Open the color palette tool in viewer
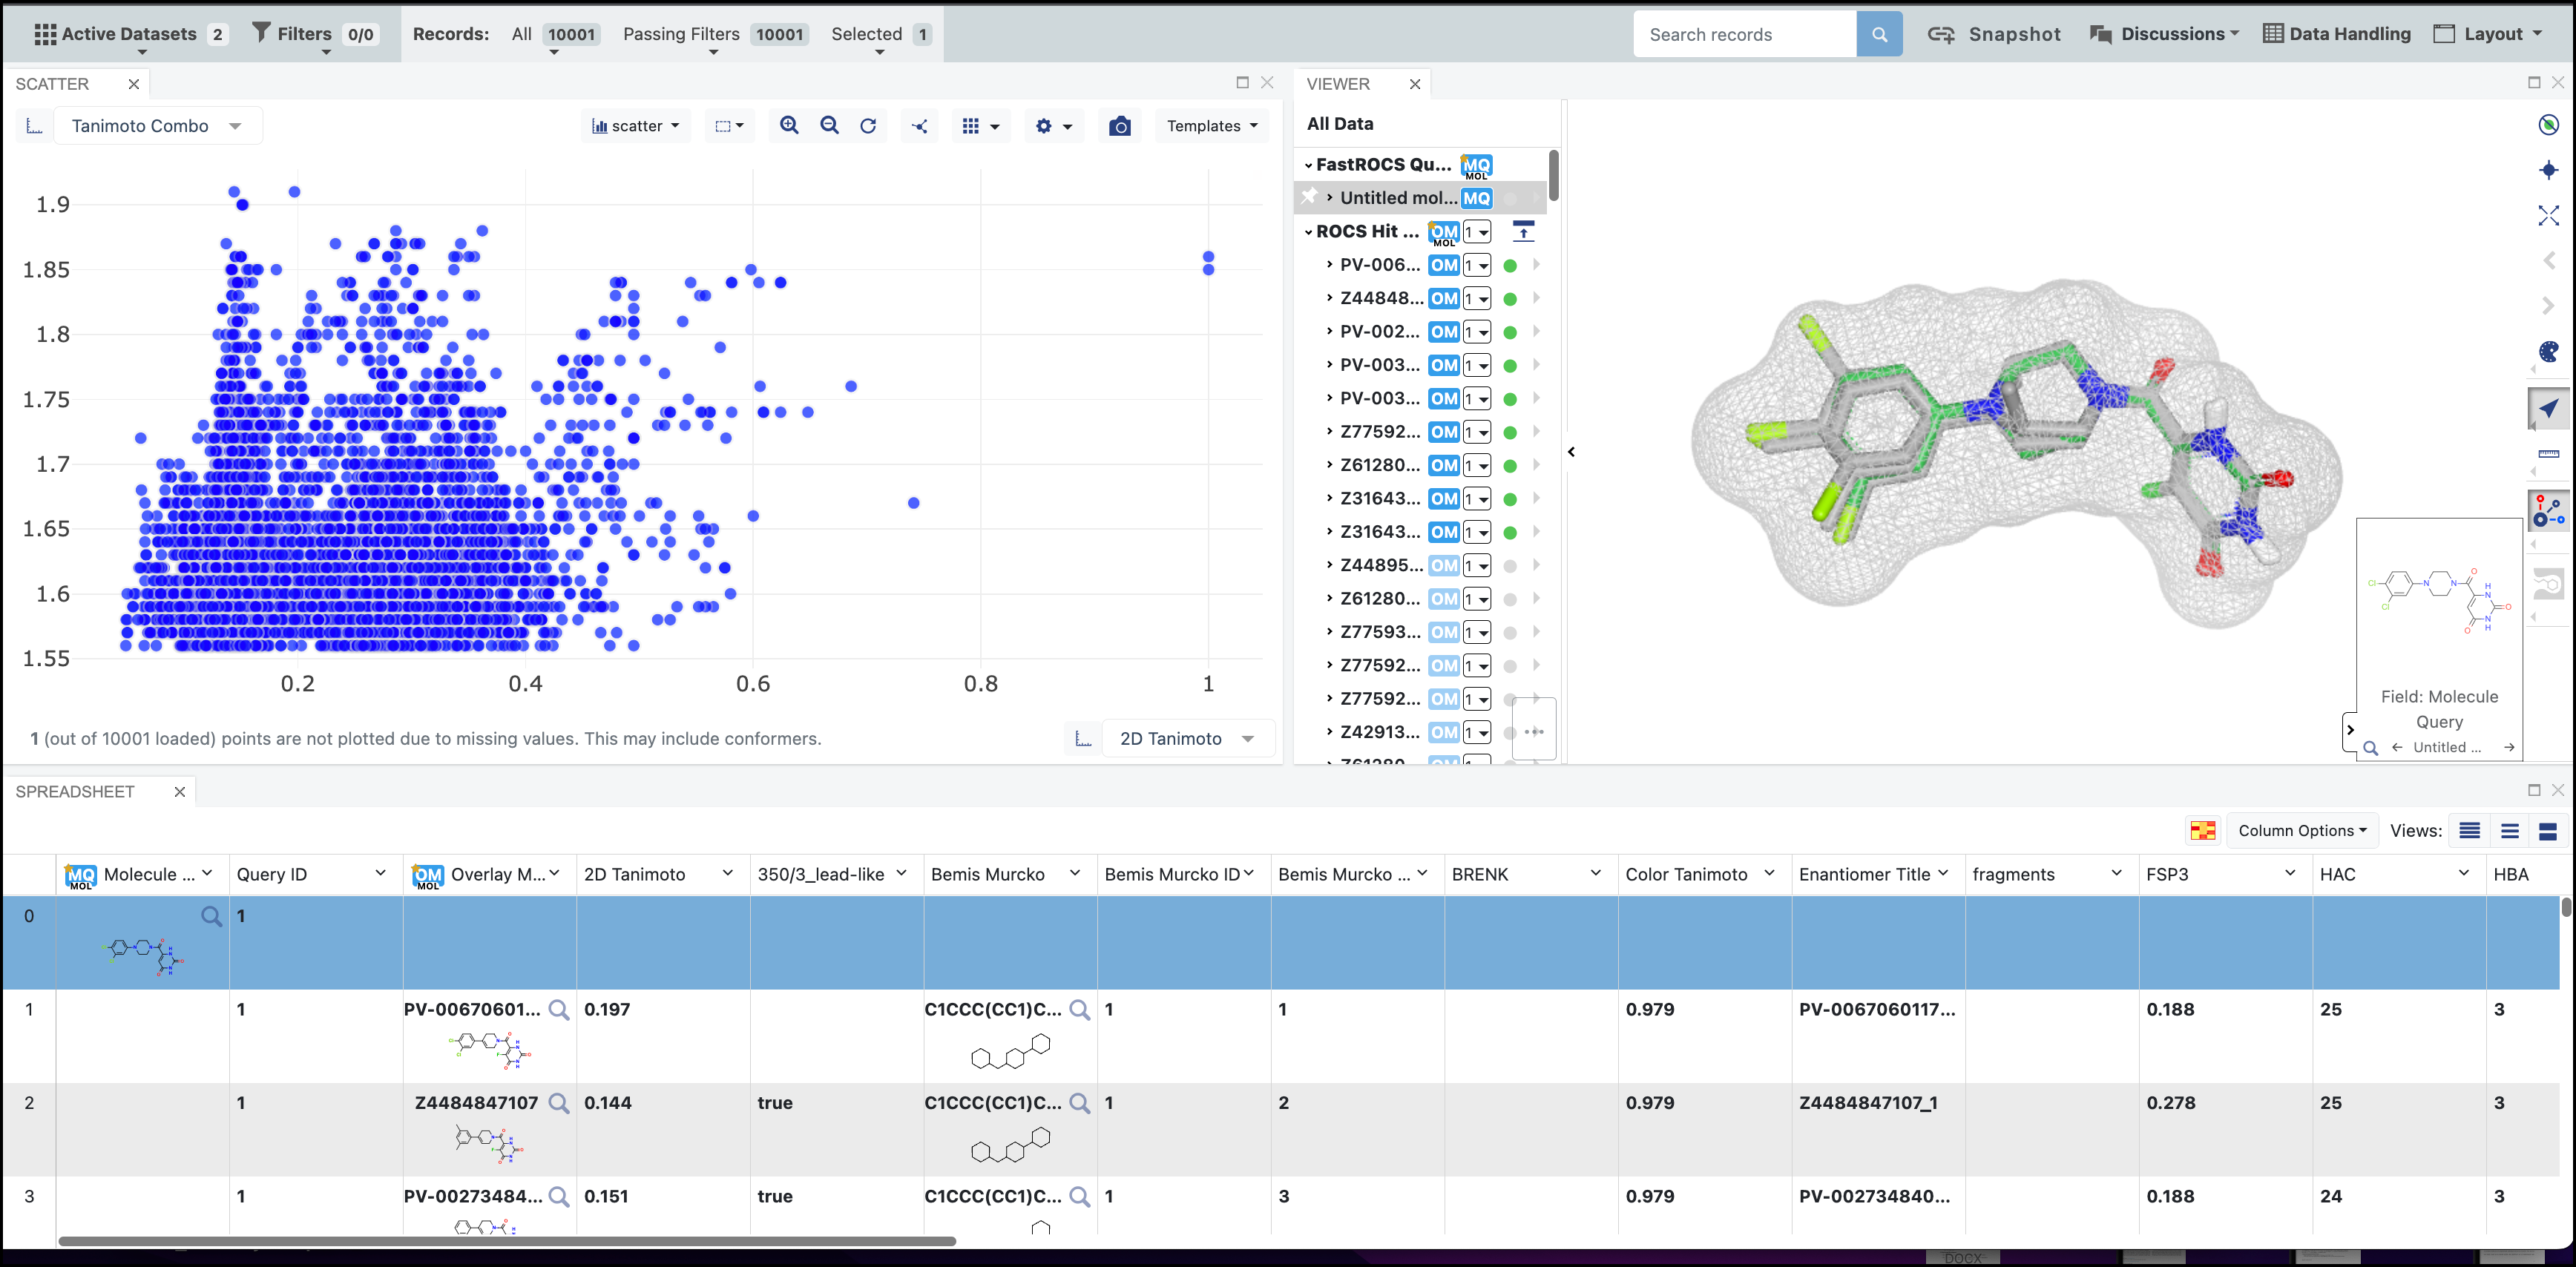The height and width of the screenshot is (1267, 2576). tap(2548, 351)
